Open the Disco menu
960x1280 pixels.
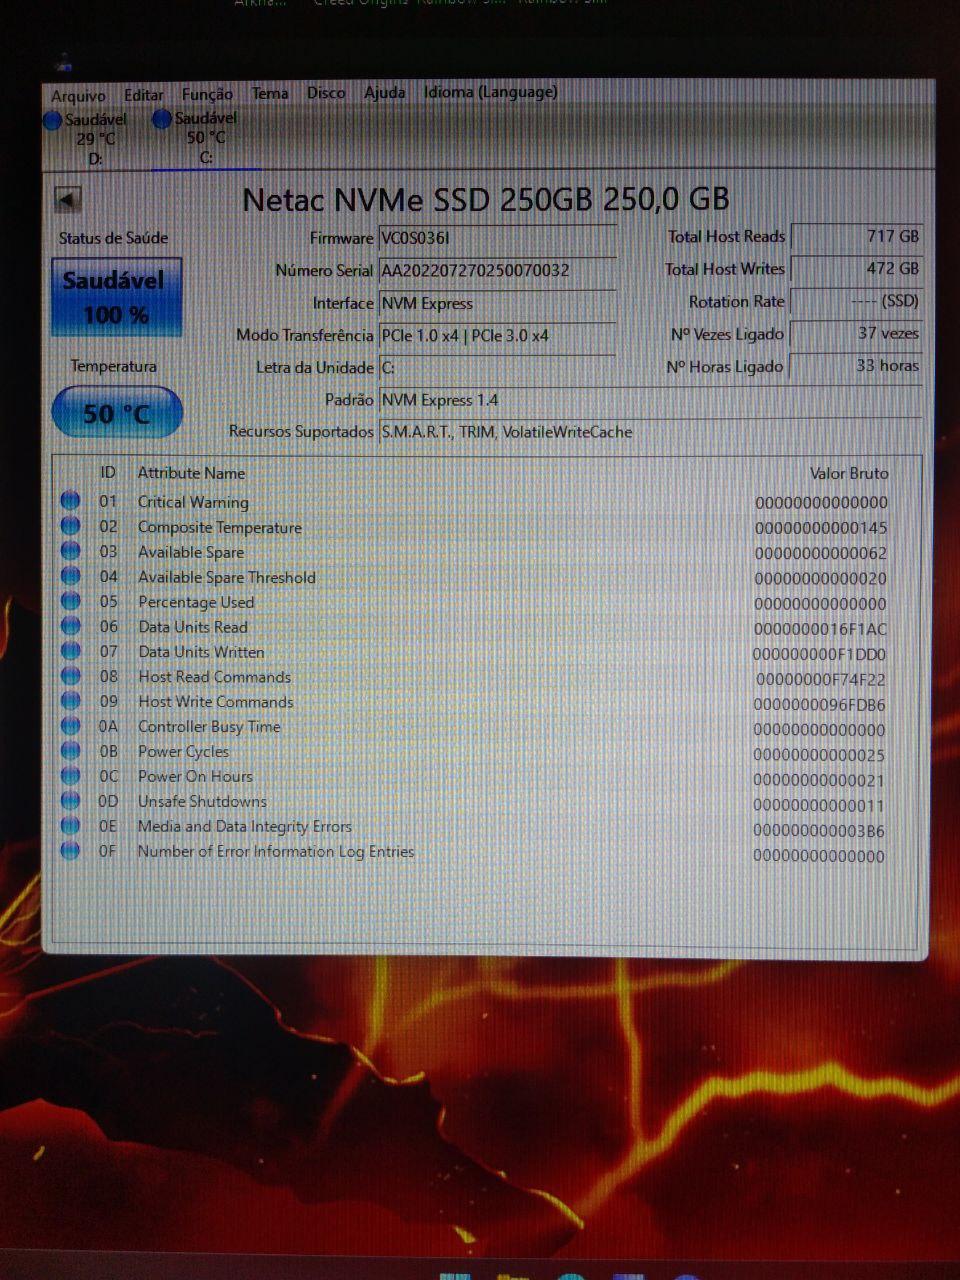(326, 93)
